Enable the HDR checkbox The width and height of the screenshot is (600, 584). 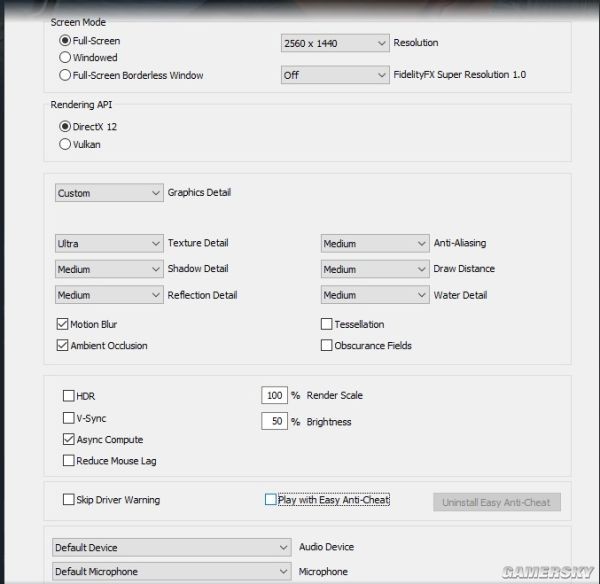pyautogui.click(x=68, y=395)
